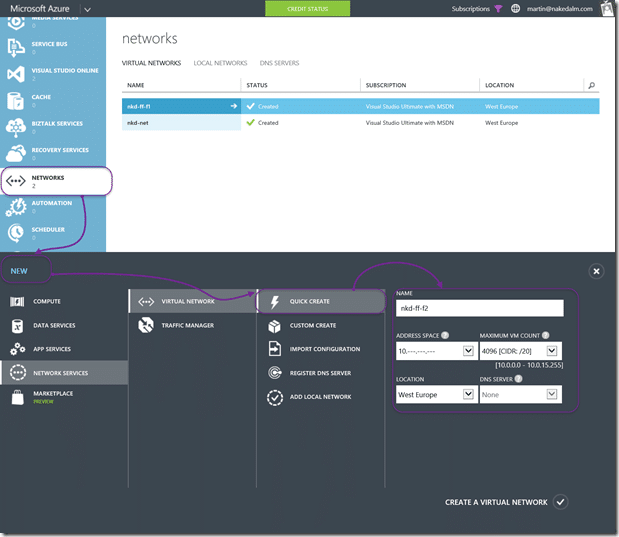Click the Quick Create lightning icon

[x=275, y=302]
